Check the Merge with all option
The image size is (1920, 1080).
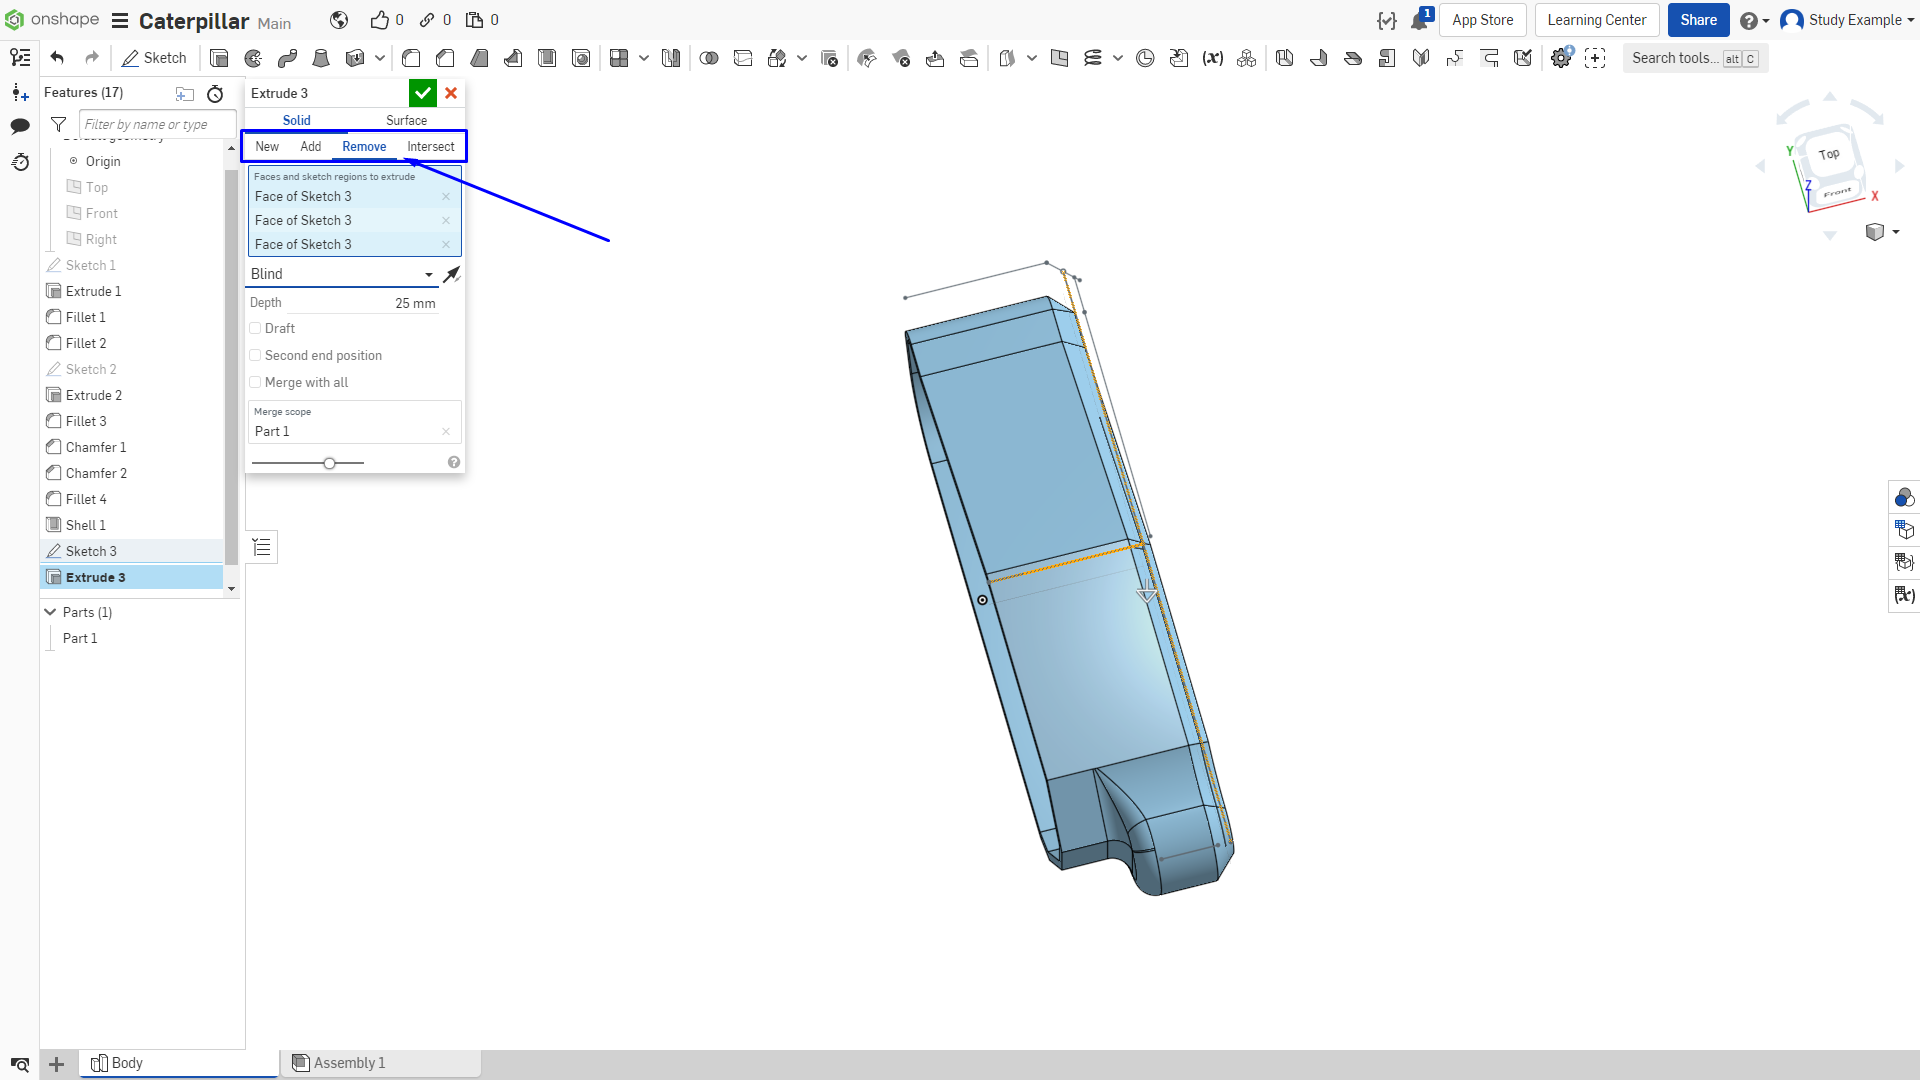[x=255, y=382]
